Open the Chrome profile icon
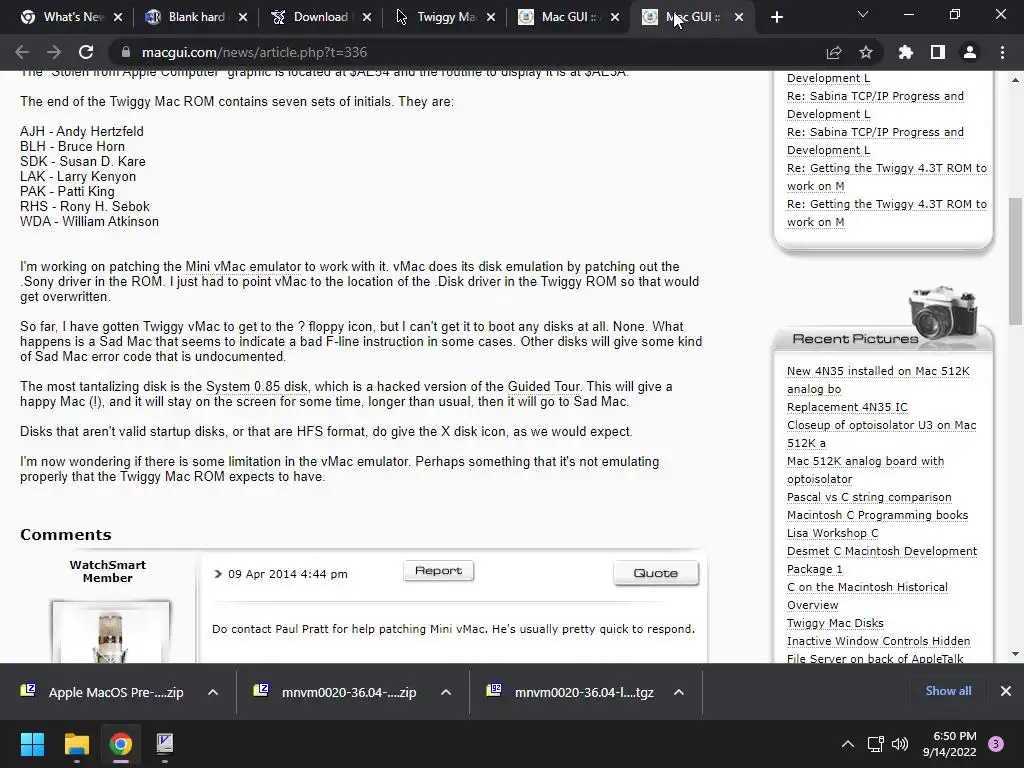This screenshot has width=1024, height=768. pos(970,52)
